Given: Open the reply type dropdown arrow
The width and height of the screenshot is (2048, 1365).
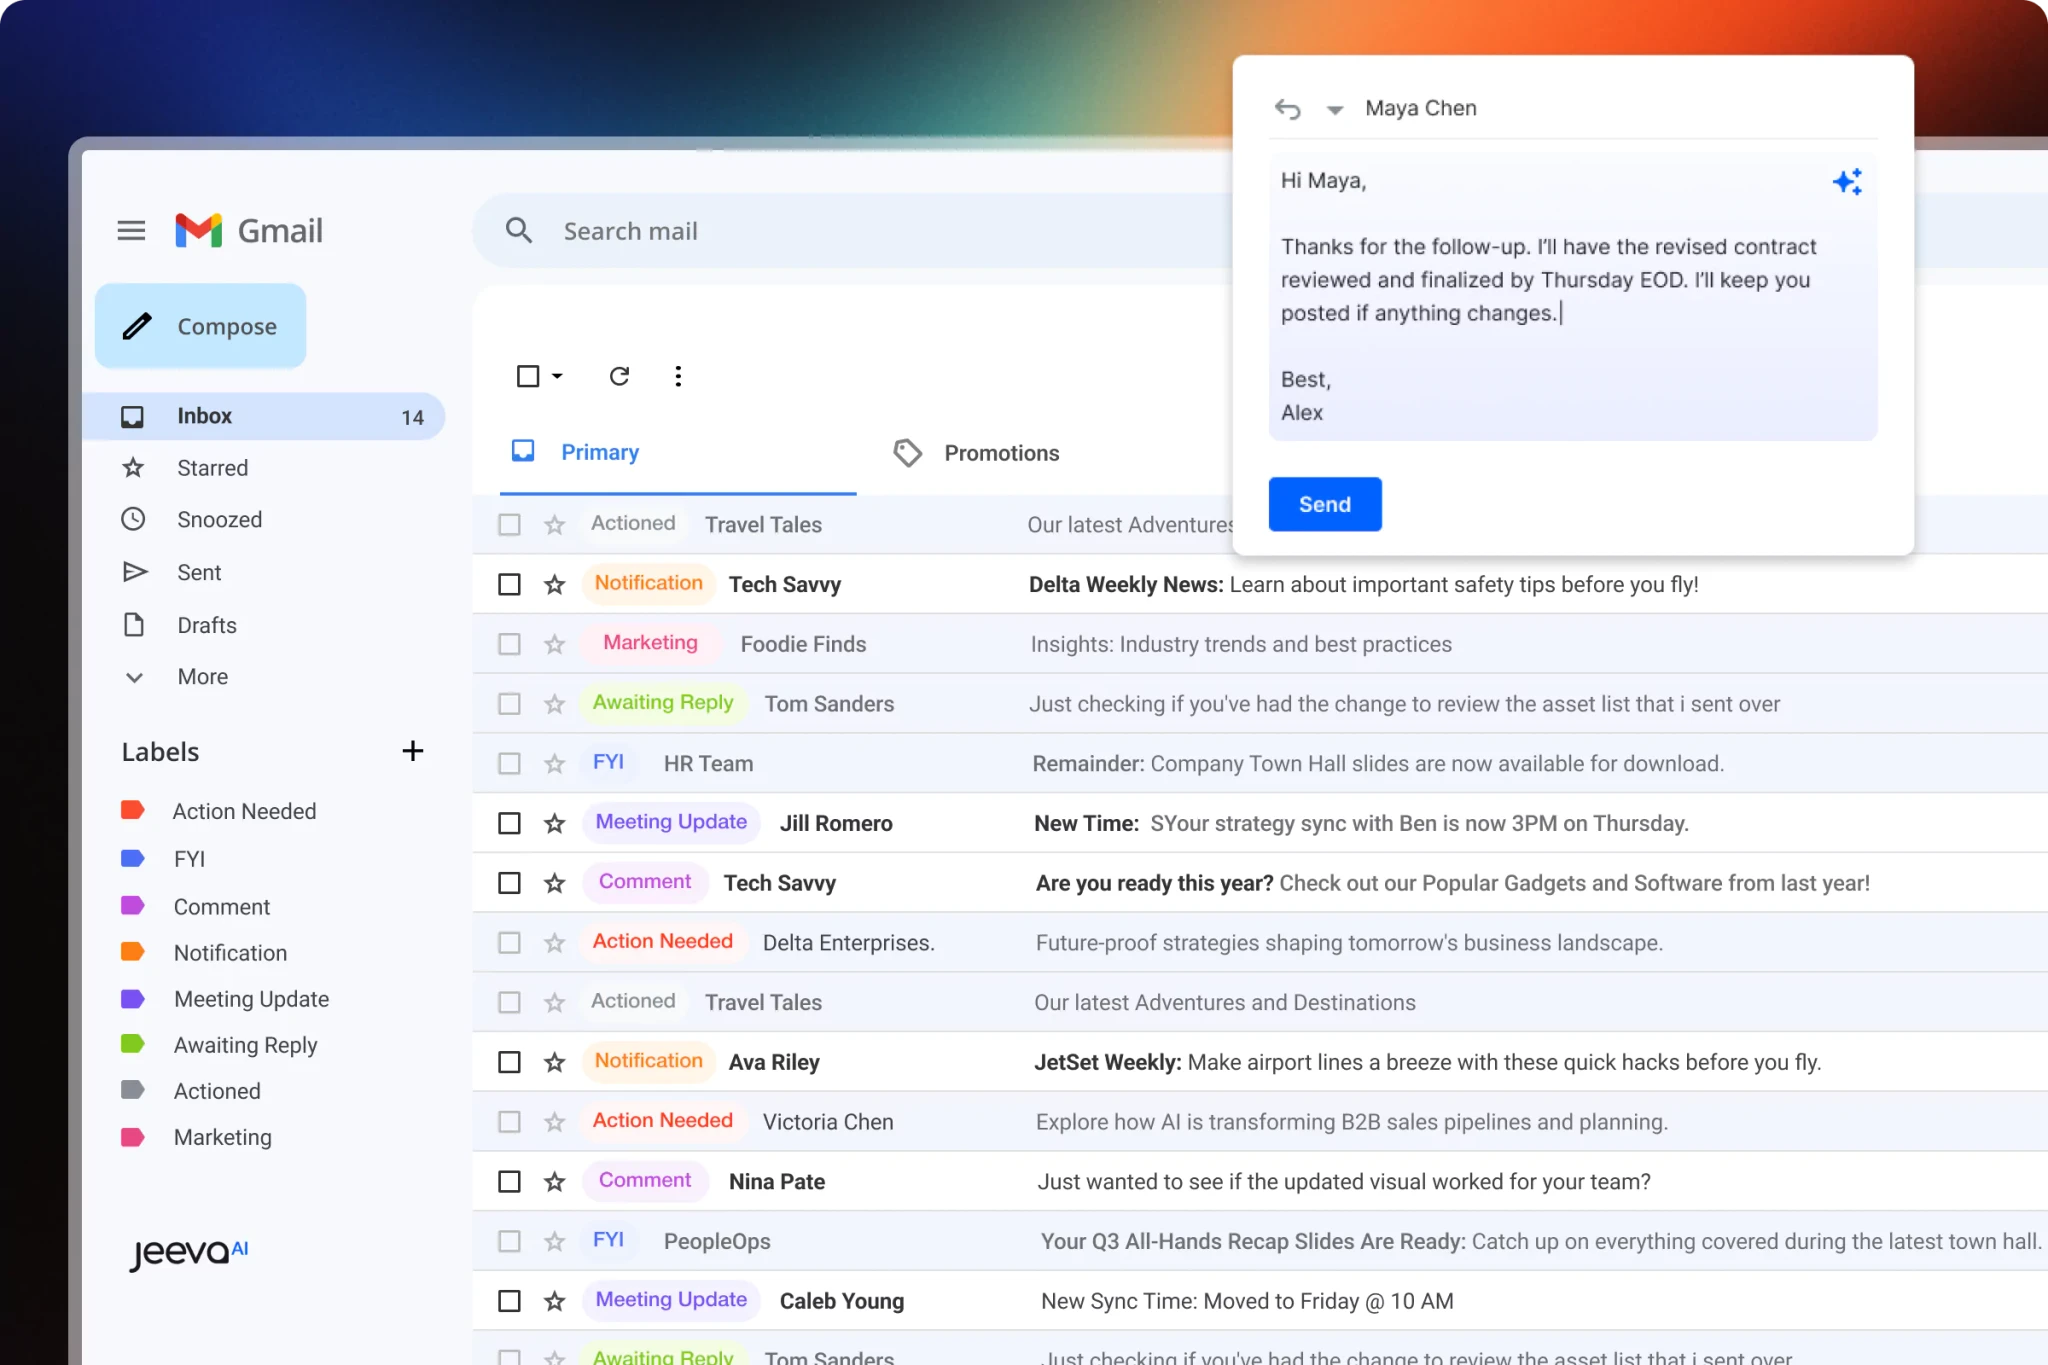Looking at the screenshot, I should (1334, 110).
